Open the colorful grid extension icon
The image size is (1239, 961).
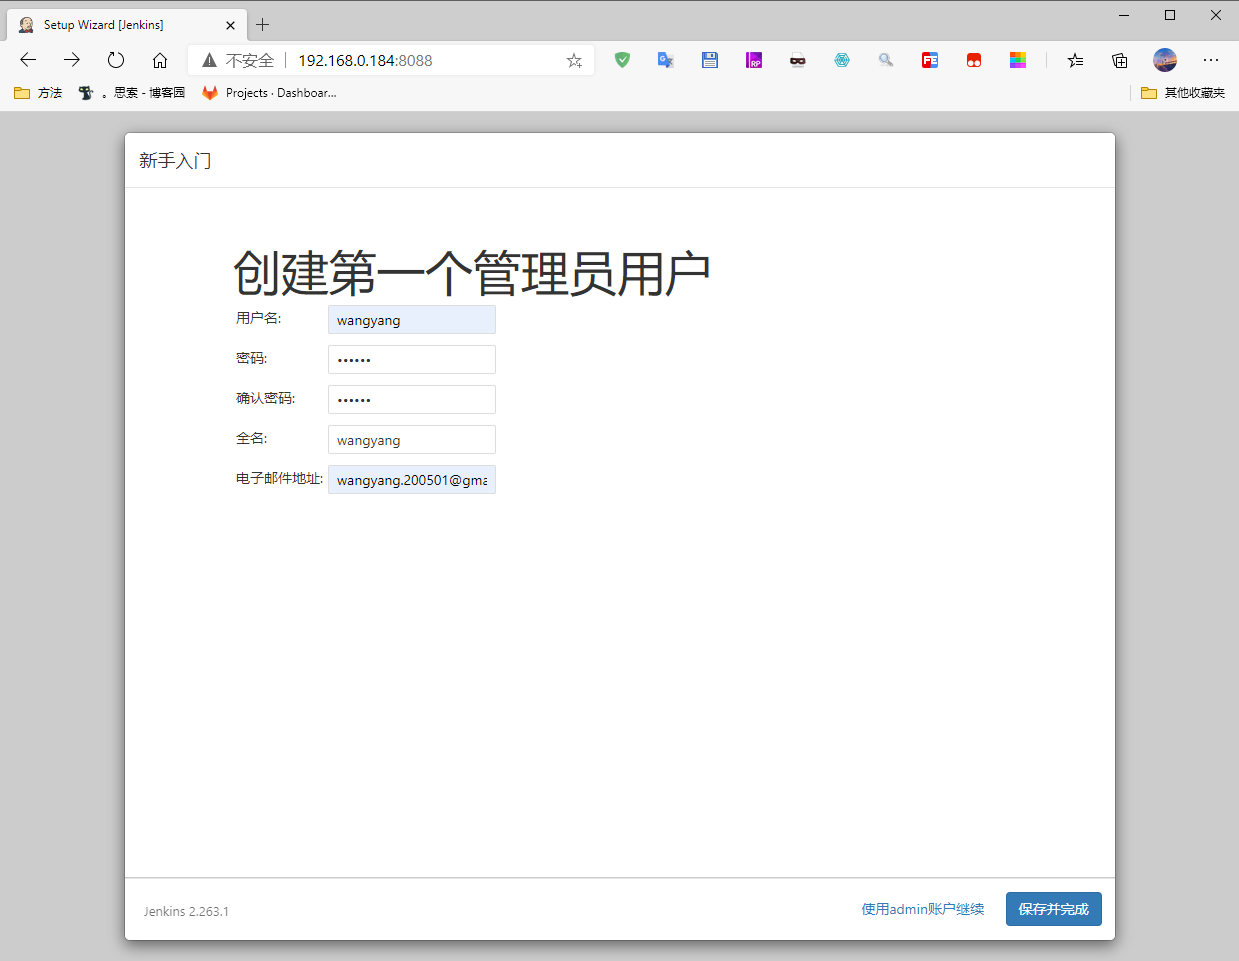pyautogui.click(x=1018, y=60)
